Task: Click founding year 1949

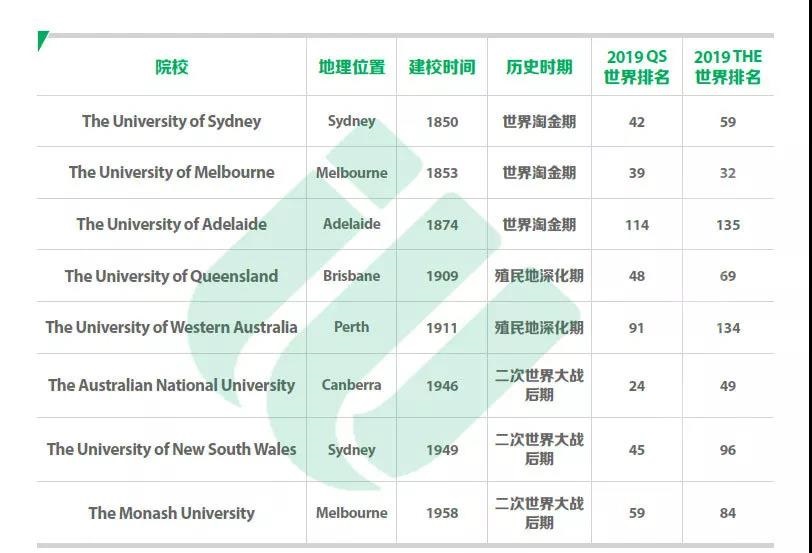Action: (x=442, y=450)
